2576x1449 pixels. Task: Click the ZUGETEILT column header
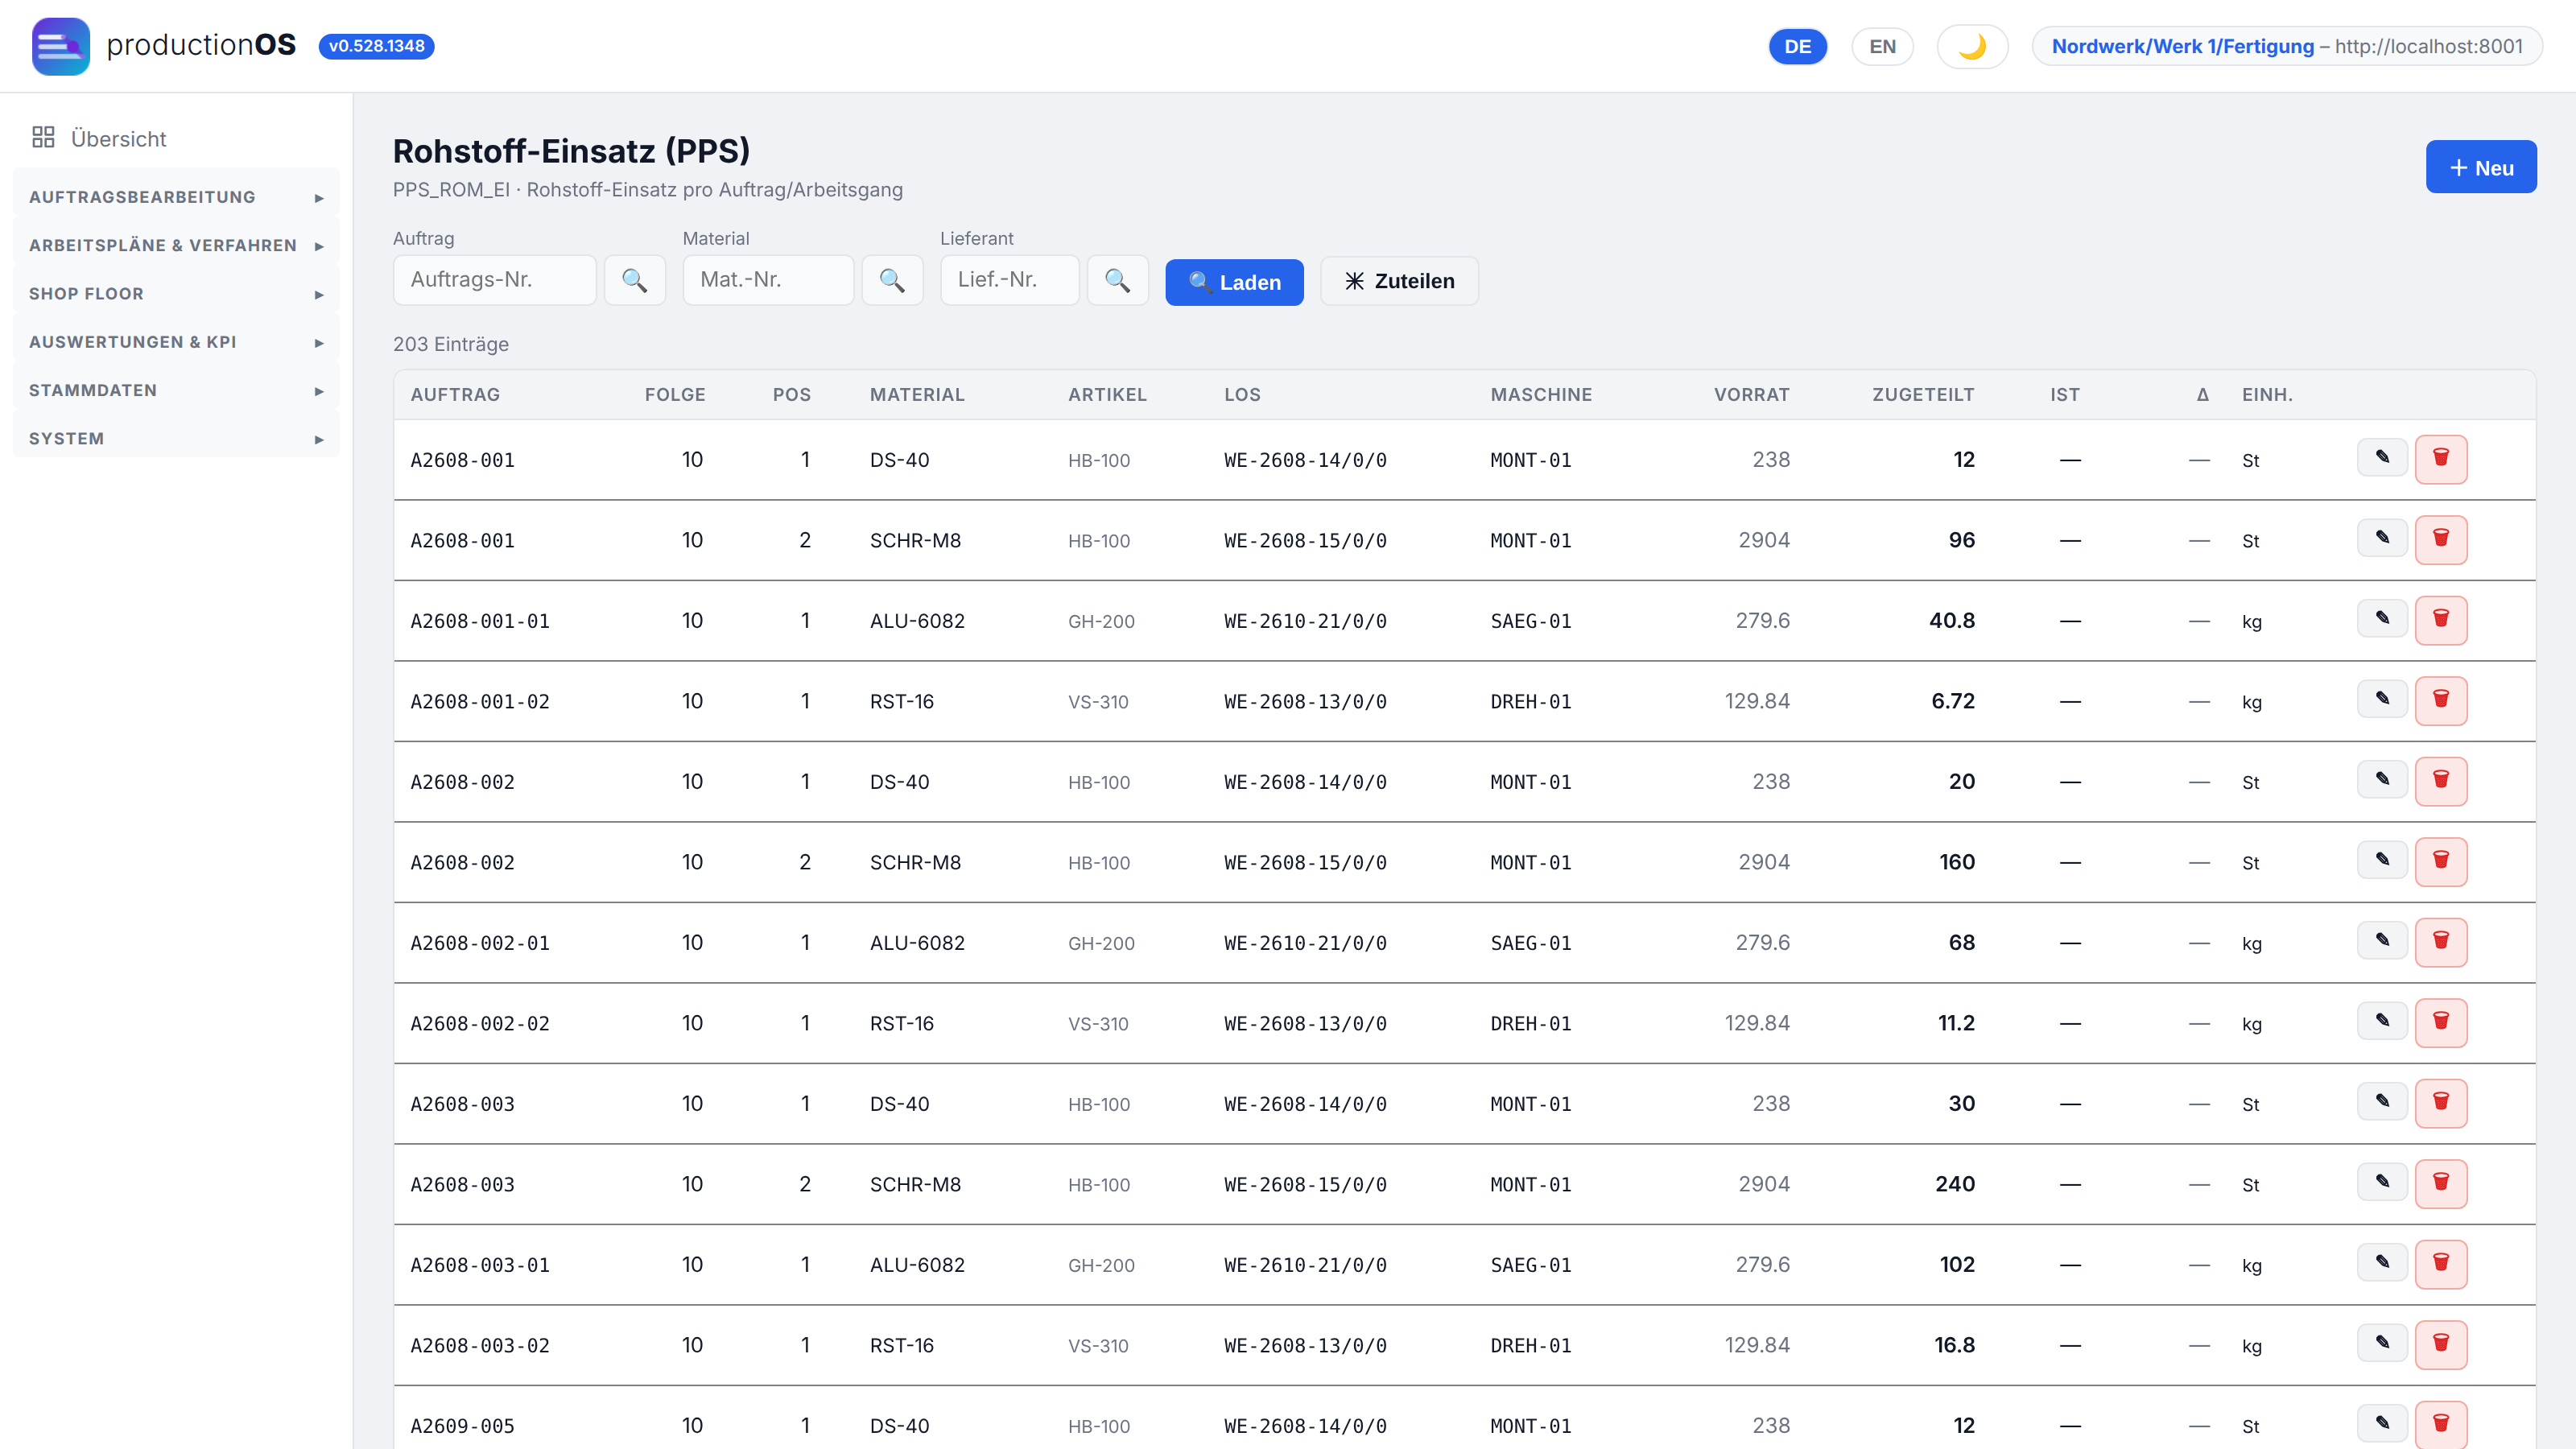tap(1923, 395)
